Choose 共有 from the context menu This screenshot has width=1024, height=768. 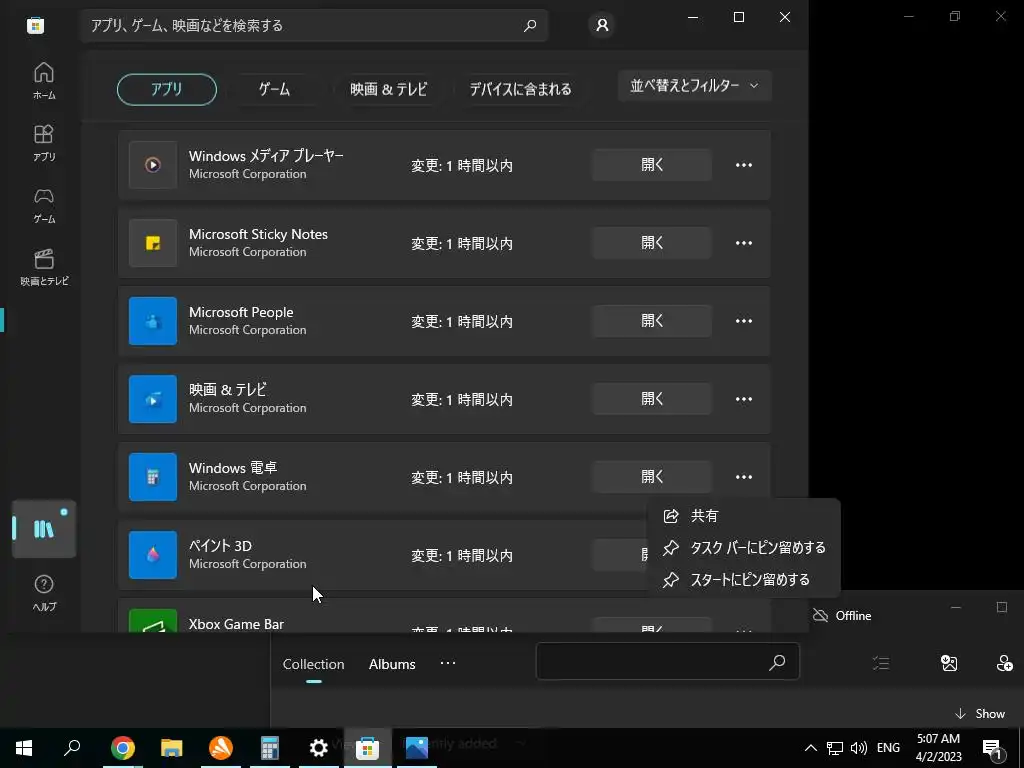point(743,516)
